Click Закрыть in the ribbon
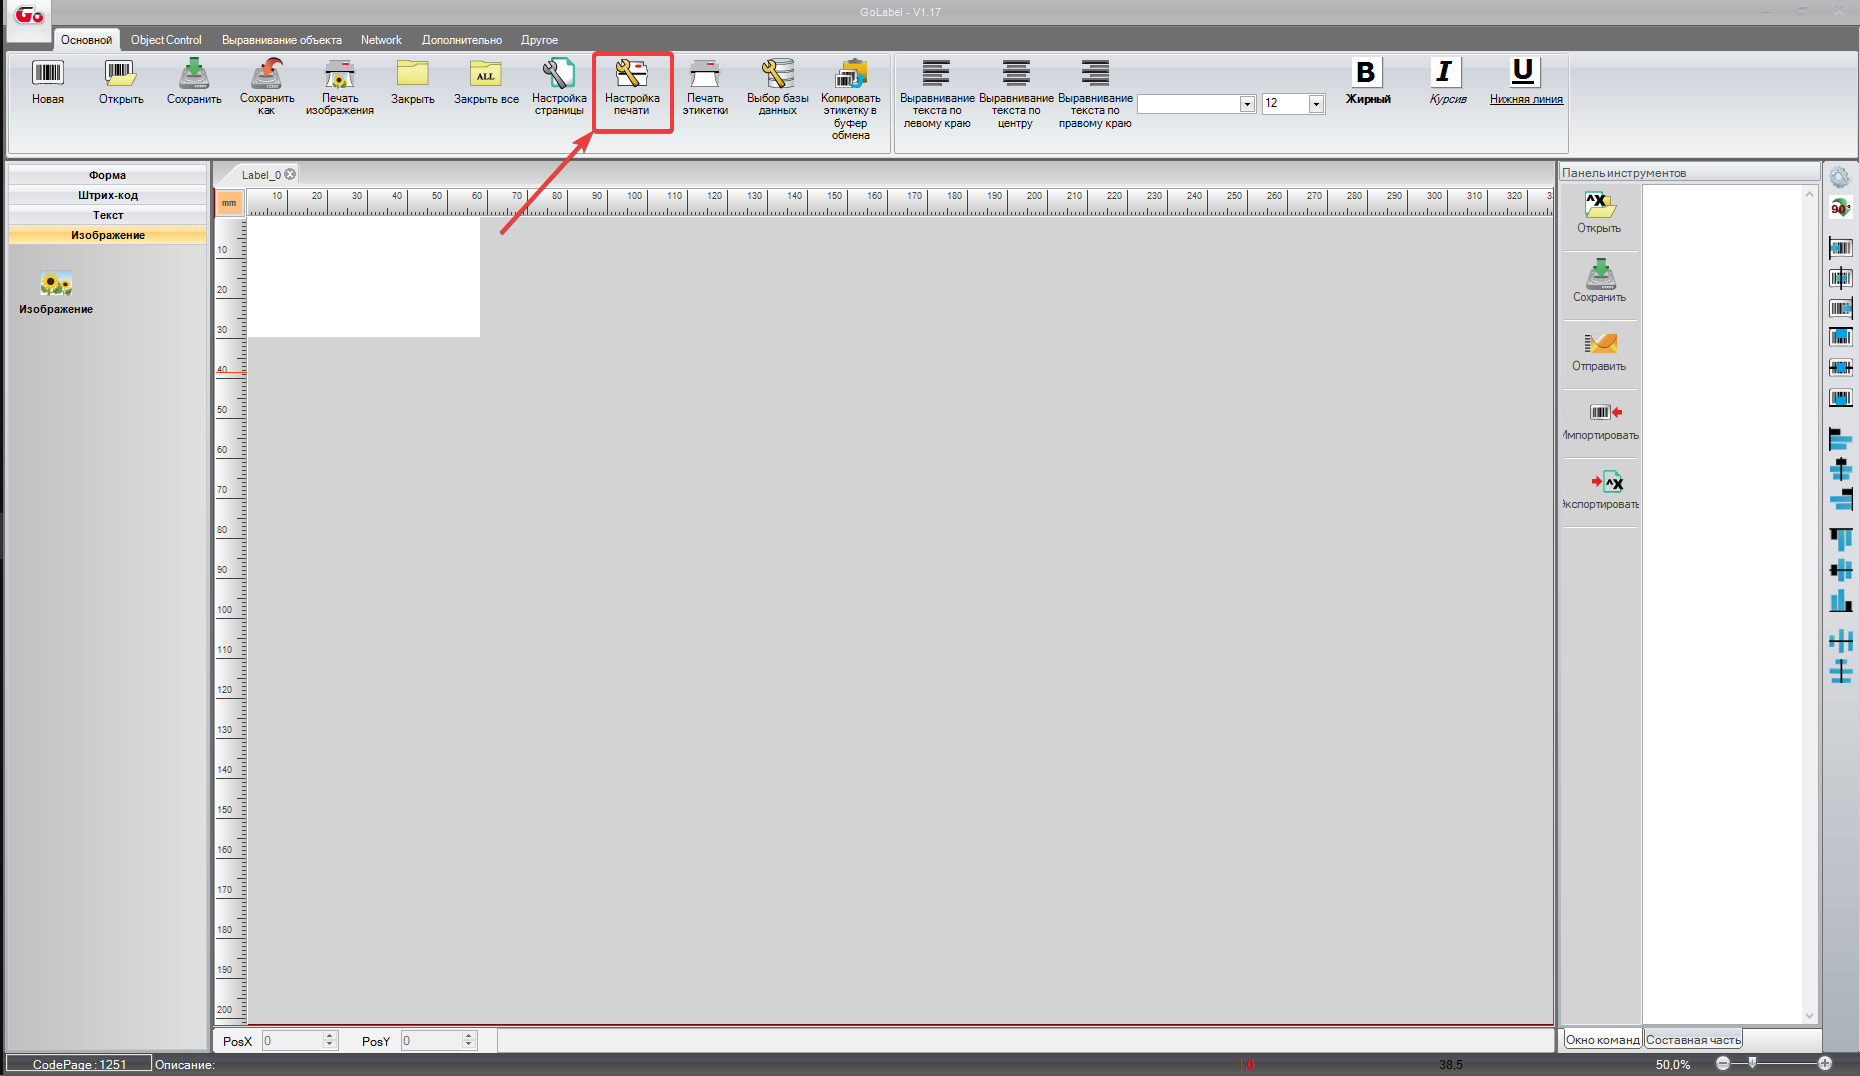 tap(413, 82)
